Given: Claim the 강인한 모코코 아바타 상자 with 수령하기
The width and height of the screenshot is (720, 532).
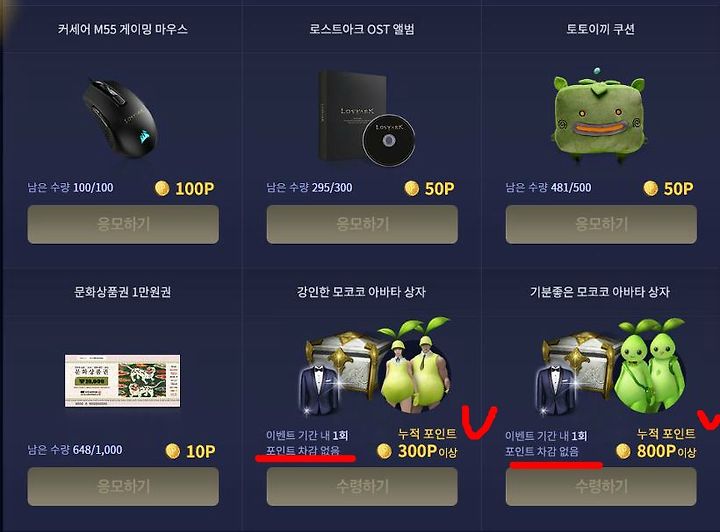Looking at the screenshot, I should [362, 487].
